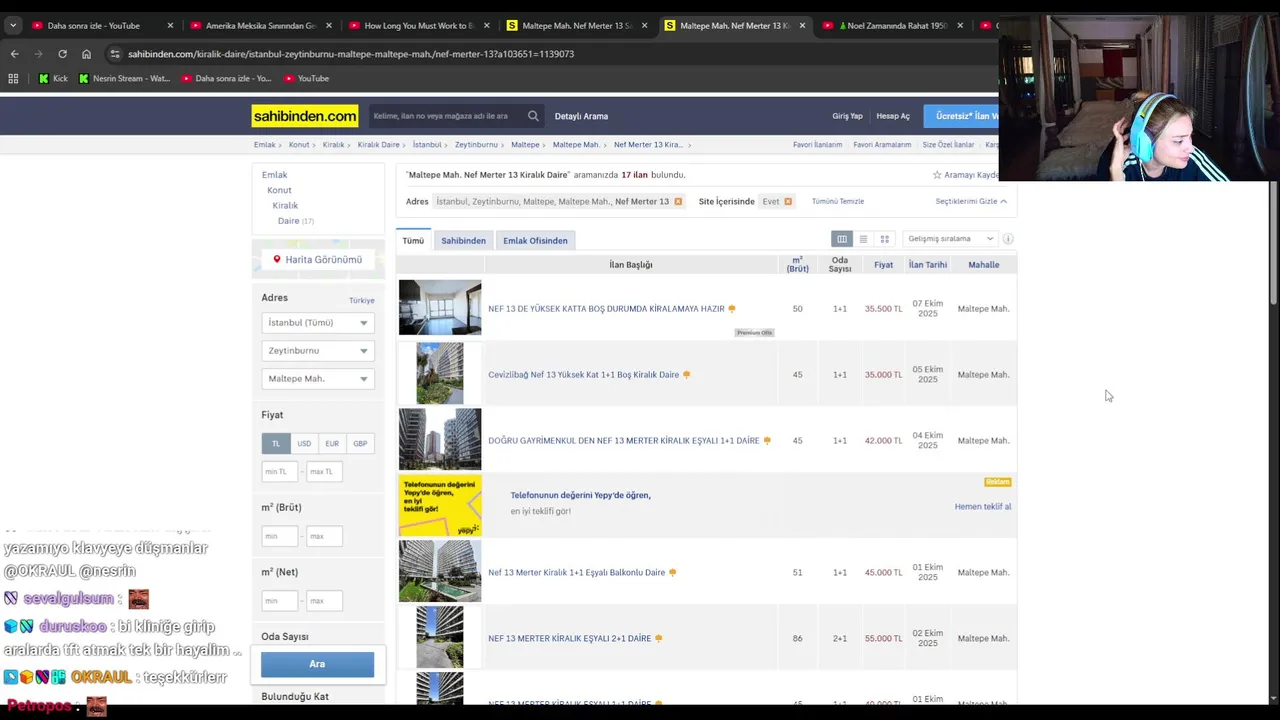Viewport: 1280px width, 720px height.
Task: Open Favori İlanlarım link
Action: pyautogui.click(x=818, y=145)
